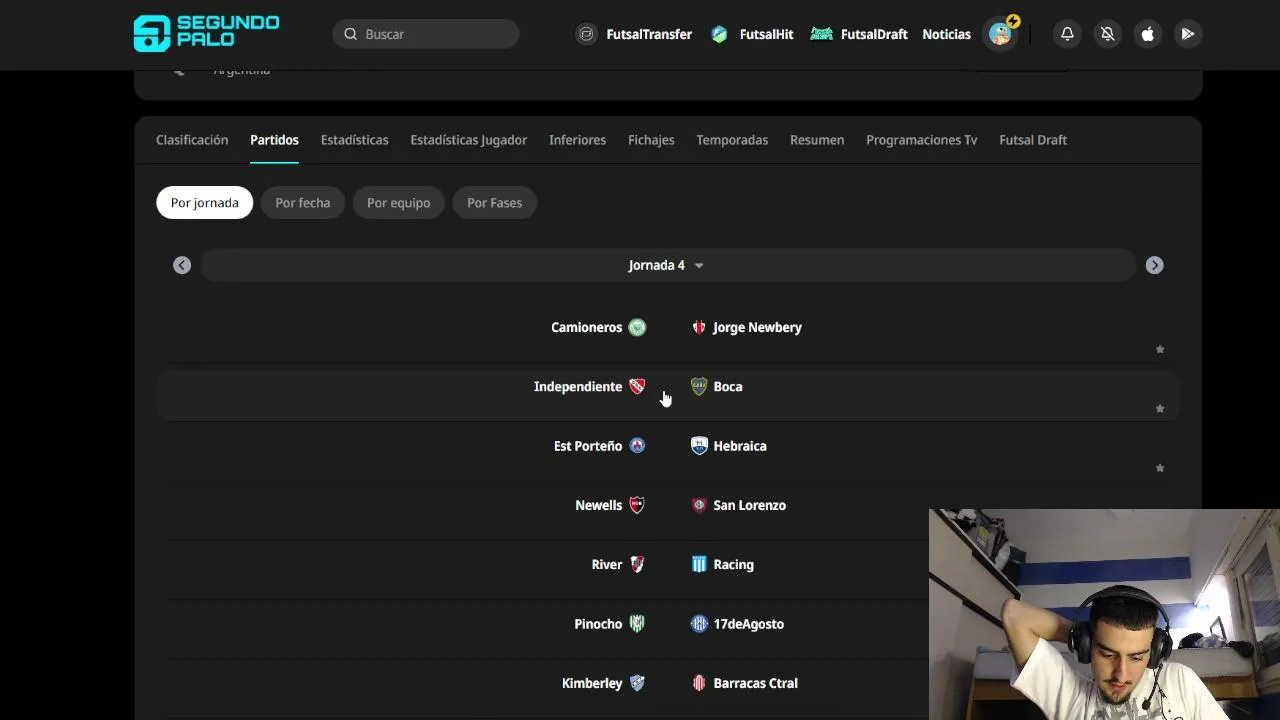Click the Jorge Newbery team crest
Screen dimensions: 1280x720
pos(699,327)
